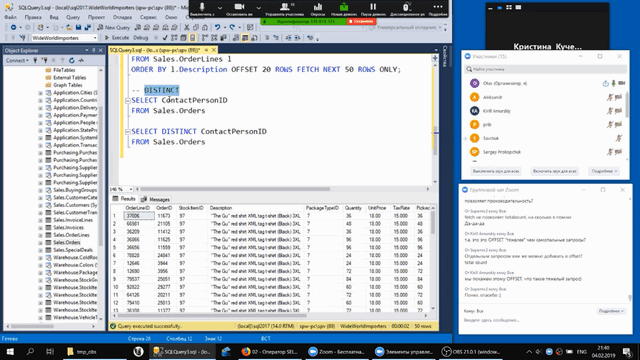The image size is (640, 360).
Task: Click the filter funnel icon in Object Explorer
Action: (62, 60)
